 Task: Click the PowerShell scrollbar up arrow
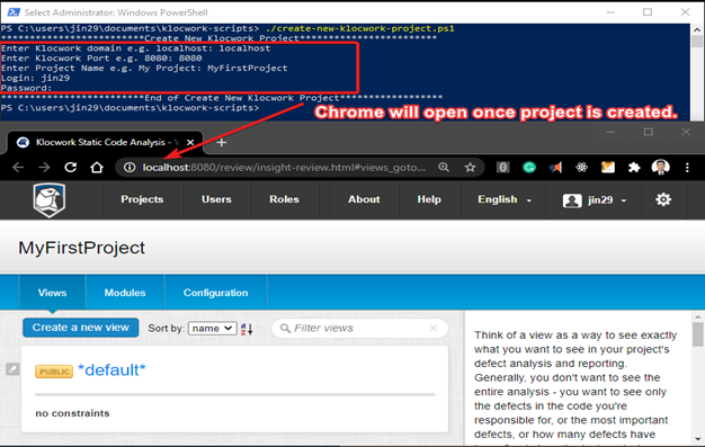pyautogui.click(x=697, y=30)
